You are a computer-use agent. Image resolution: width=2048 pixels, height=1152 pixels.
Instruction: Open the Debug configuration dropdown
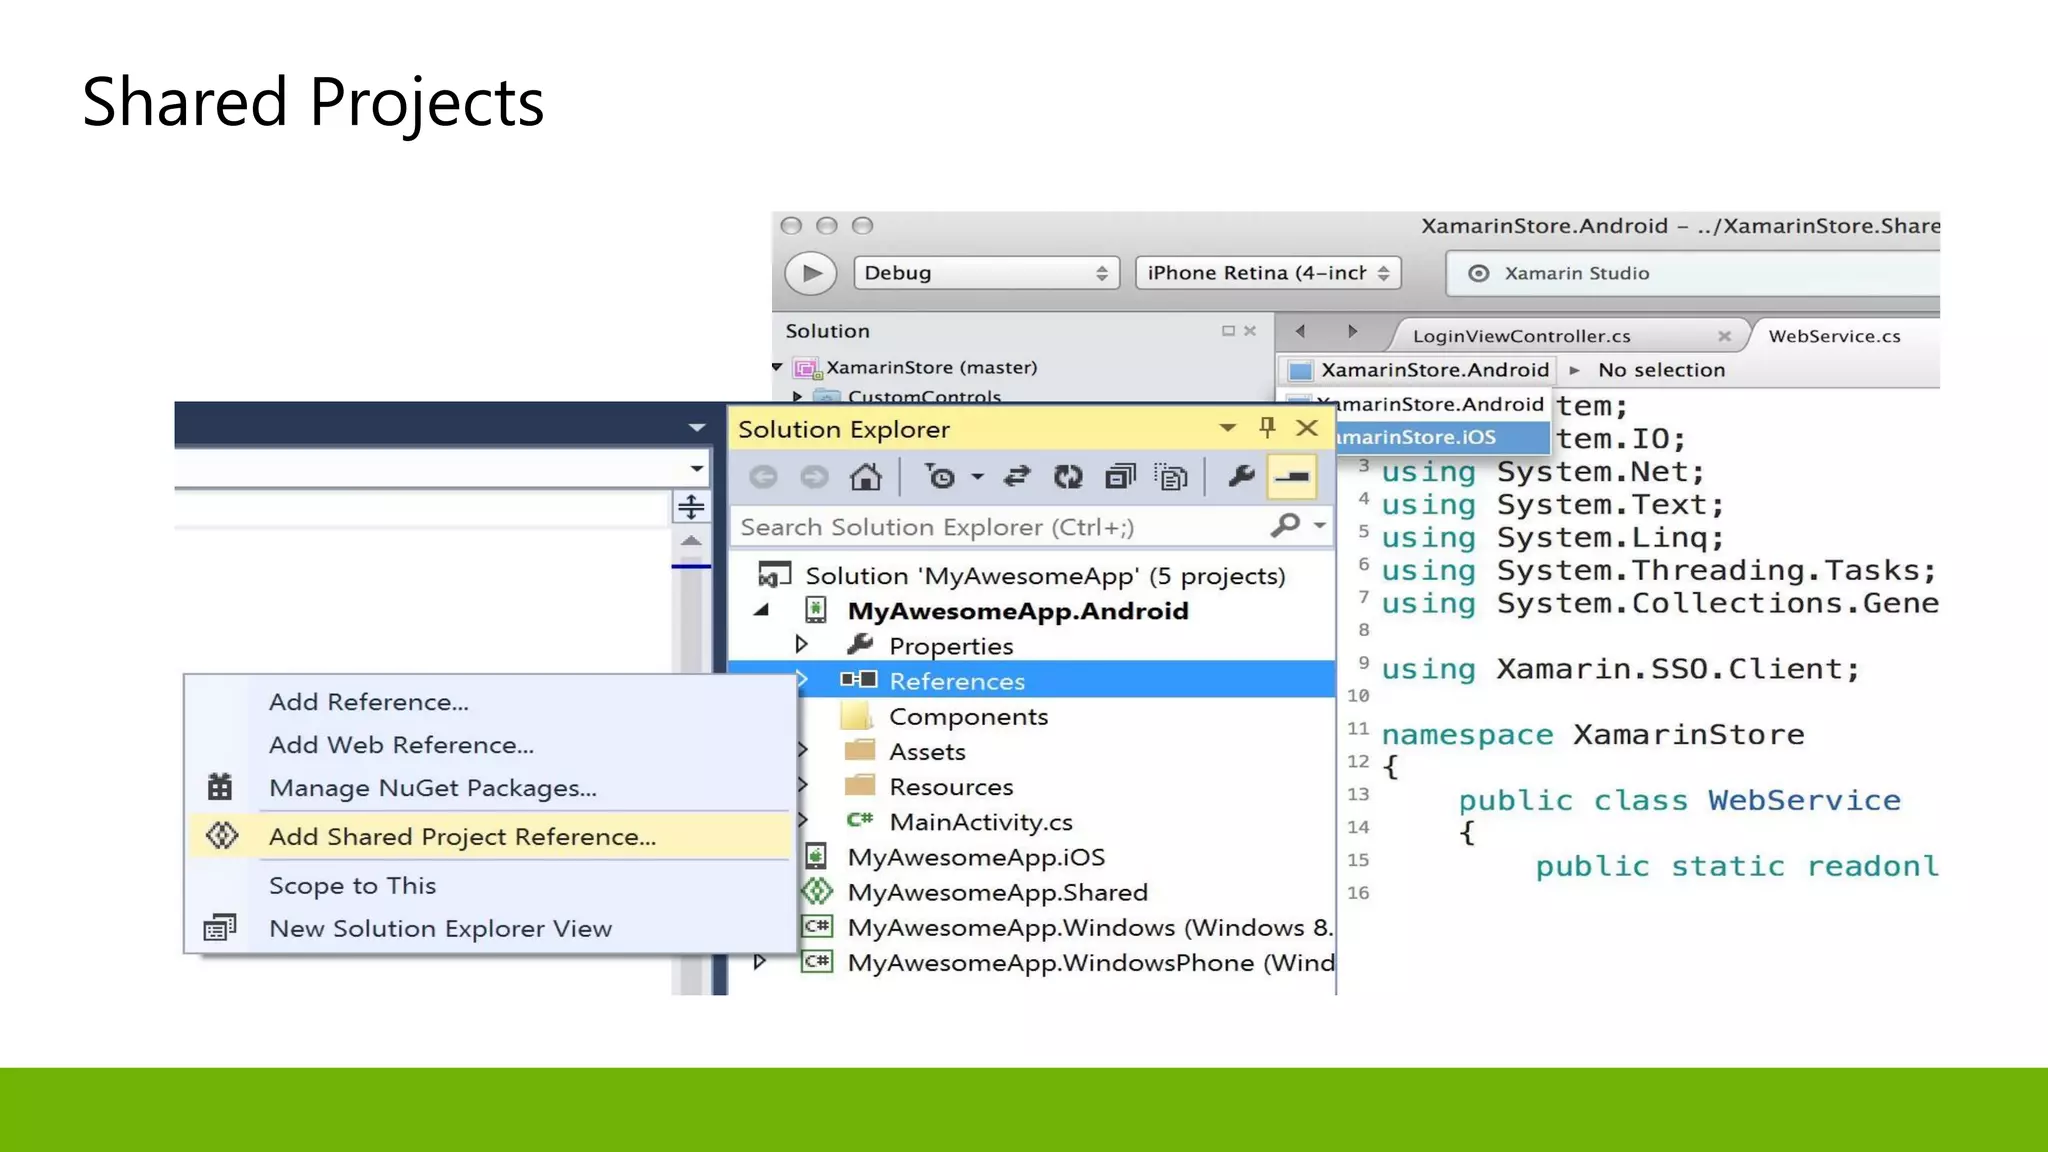pos(985,273)
